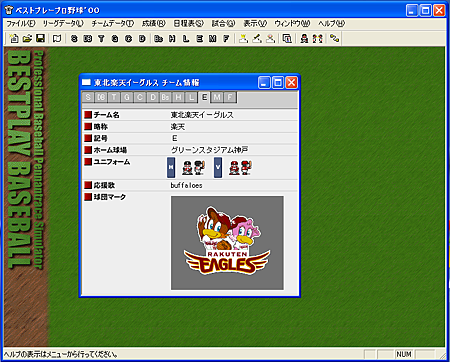Select active E tab in team info window
The width and height of the screenshot is (450, 362).
[x=204, y=97]
